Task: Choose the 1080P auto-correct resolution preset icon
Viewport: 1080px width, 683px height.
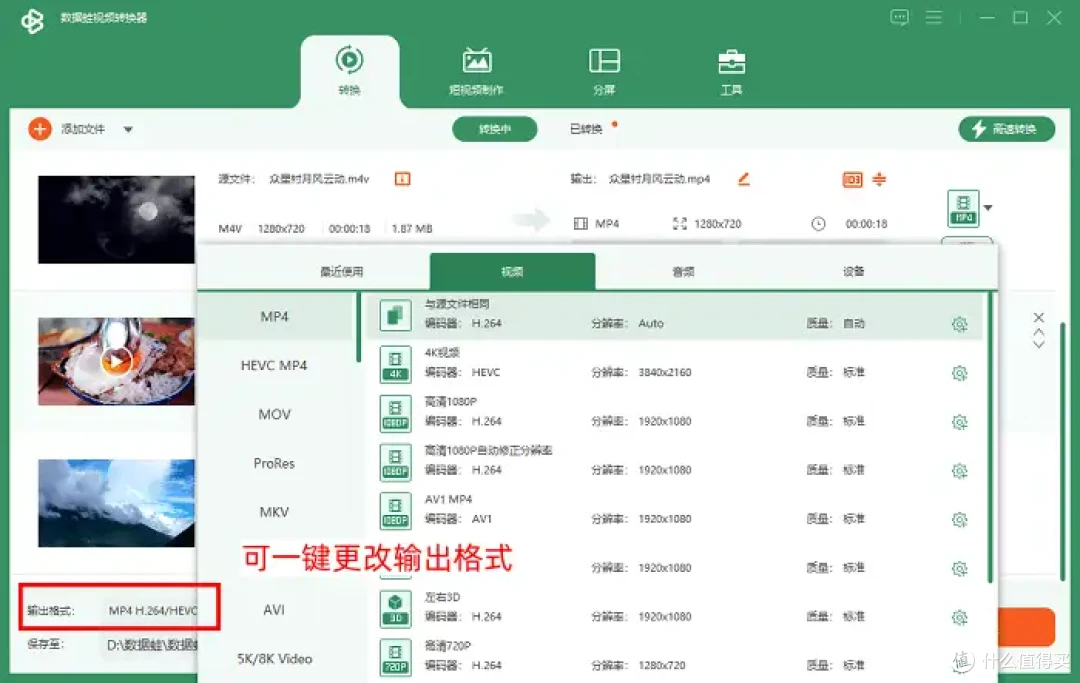Action: [395, 462]
